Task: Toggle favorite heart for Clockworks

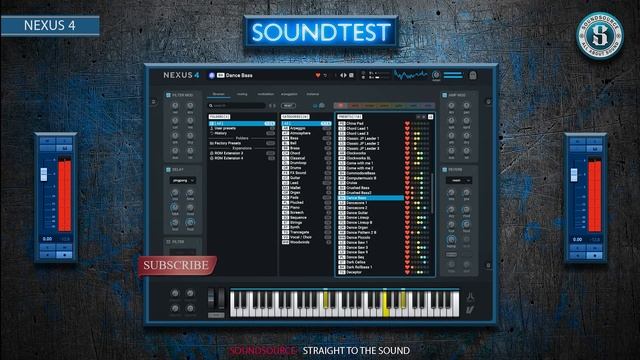Action: [407, 153]
